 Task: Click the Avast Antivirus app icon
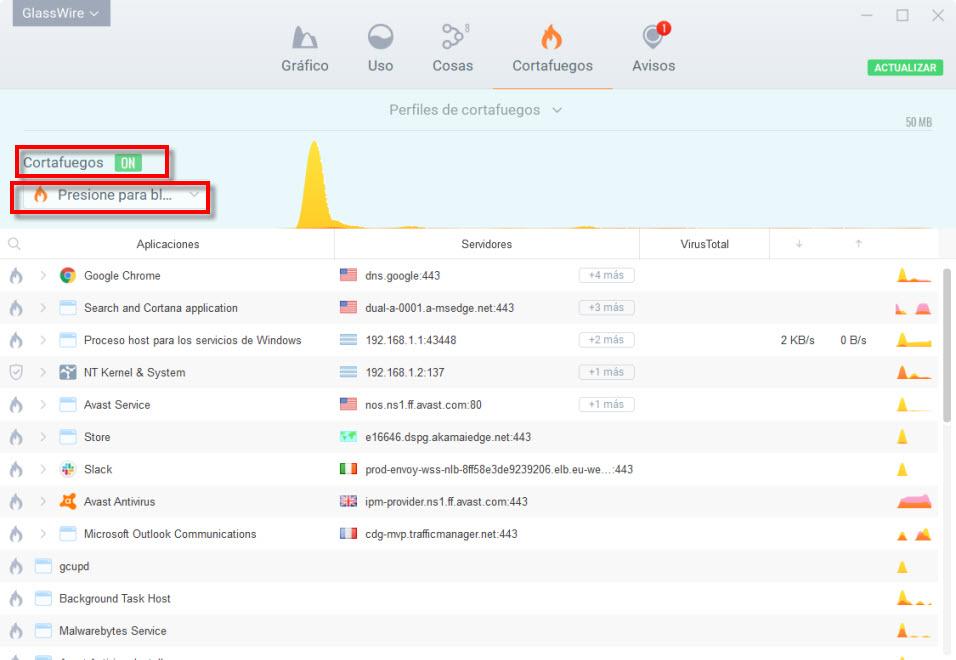coord(68,502)
